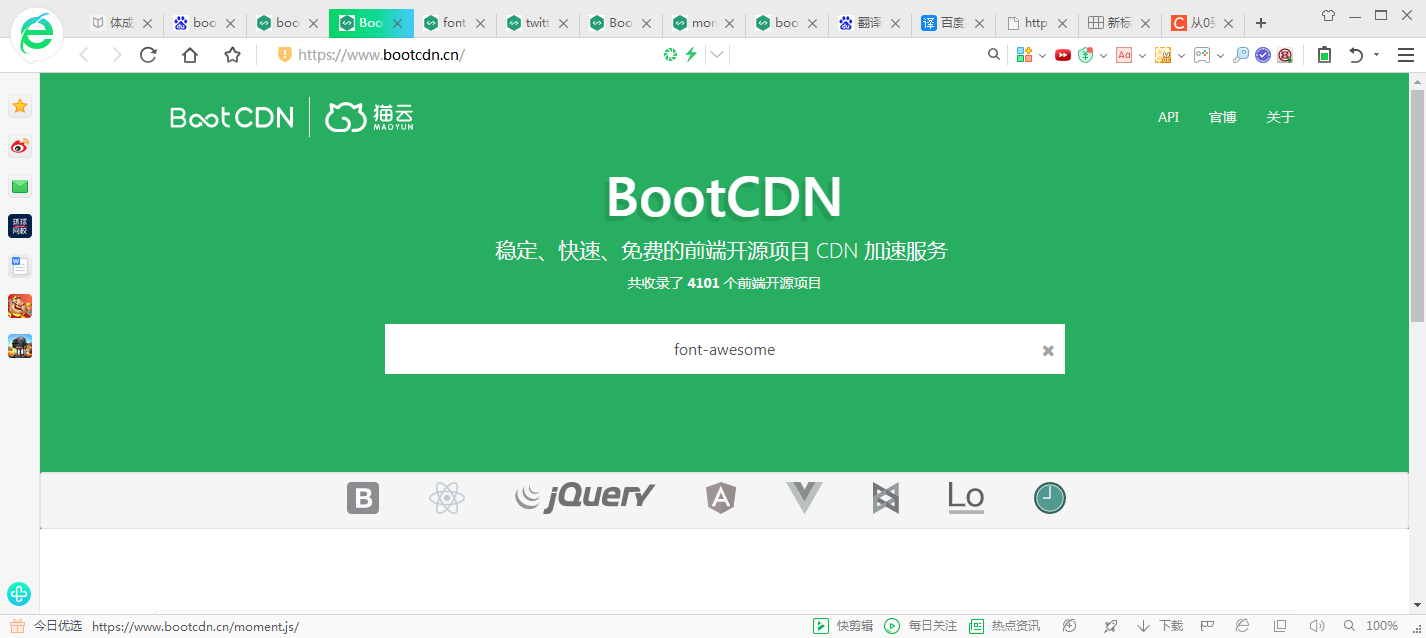The height and width of the screenshot is (638, 1426).
Task: Expand the undo closed tabs dropdown
Action: pos(1376,55)
